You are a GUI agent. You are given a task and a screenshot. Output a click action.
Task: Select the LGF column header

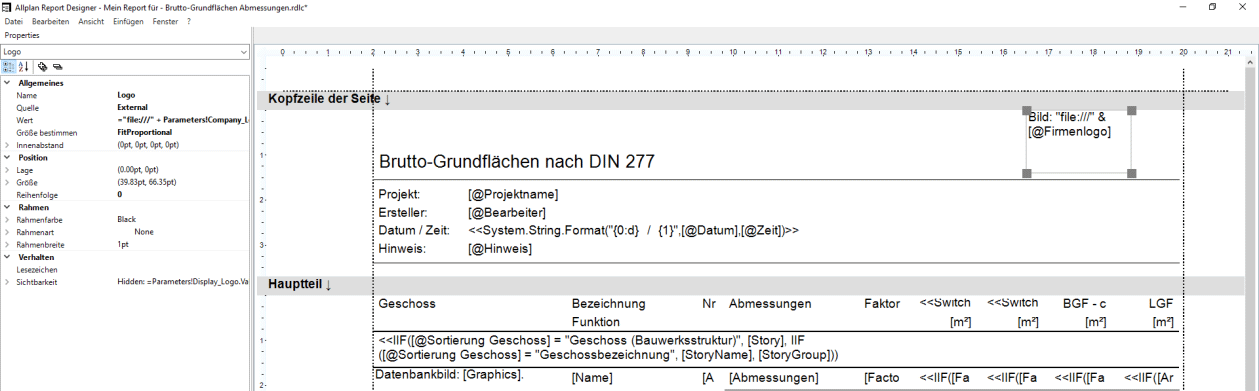[1161, 303]
